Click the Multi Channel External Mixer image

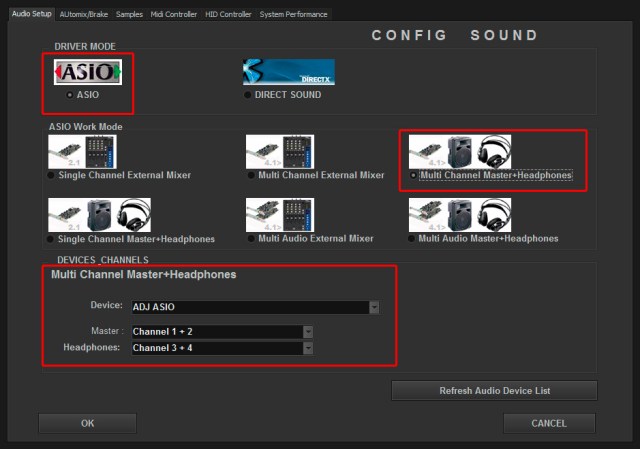click(280, 151)
